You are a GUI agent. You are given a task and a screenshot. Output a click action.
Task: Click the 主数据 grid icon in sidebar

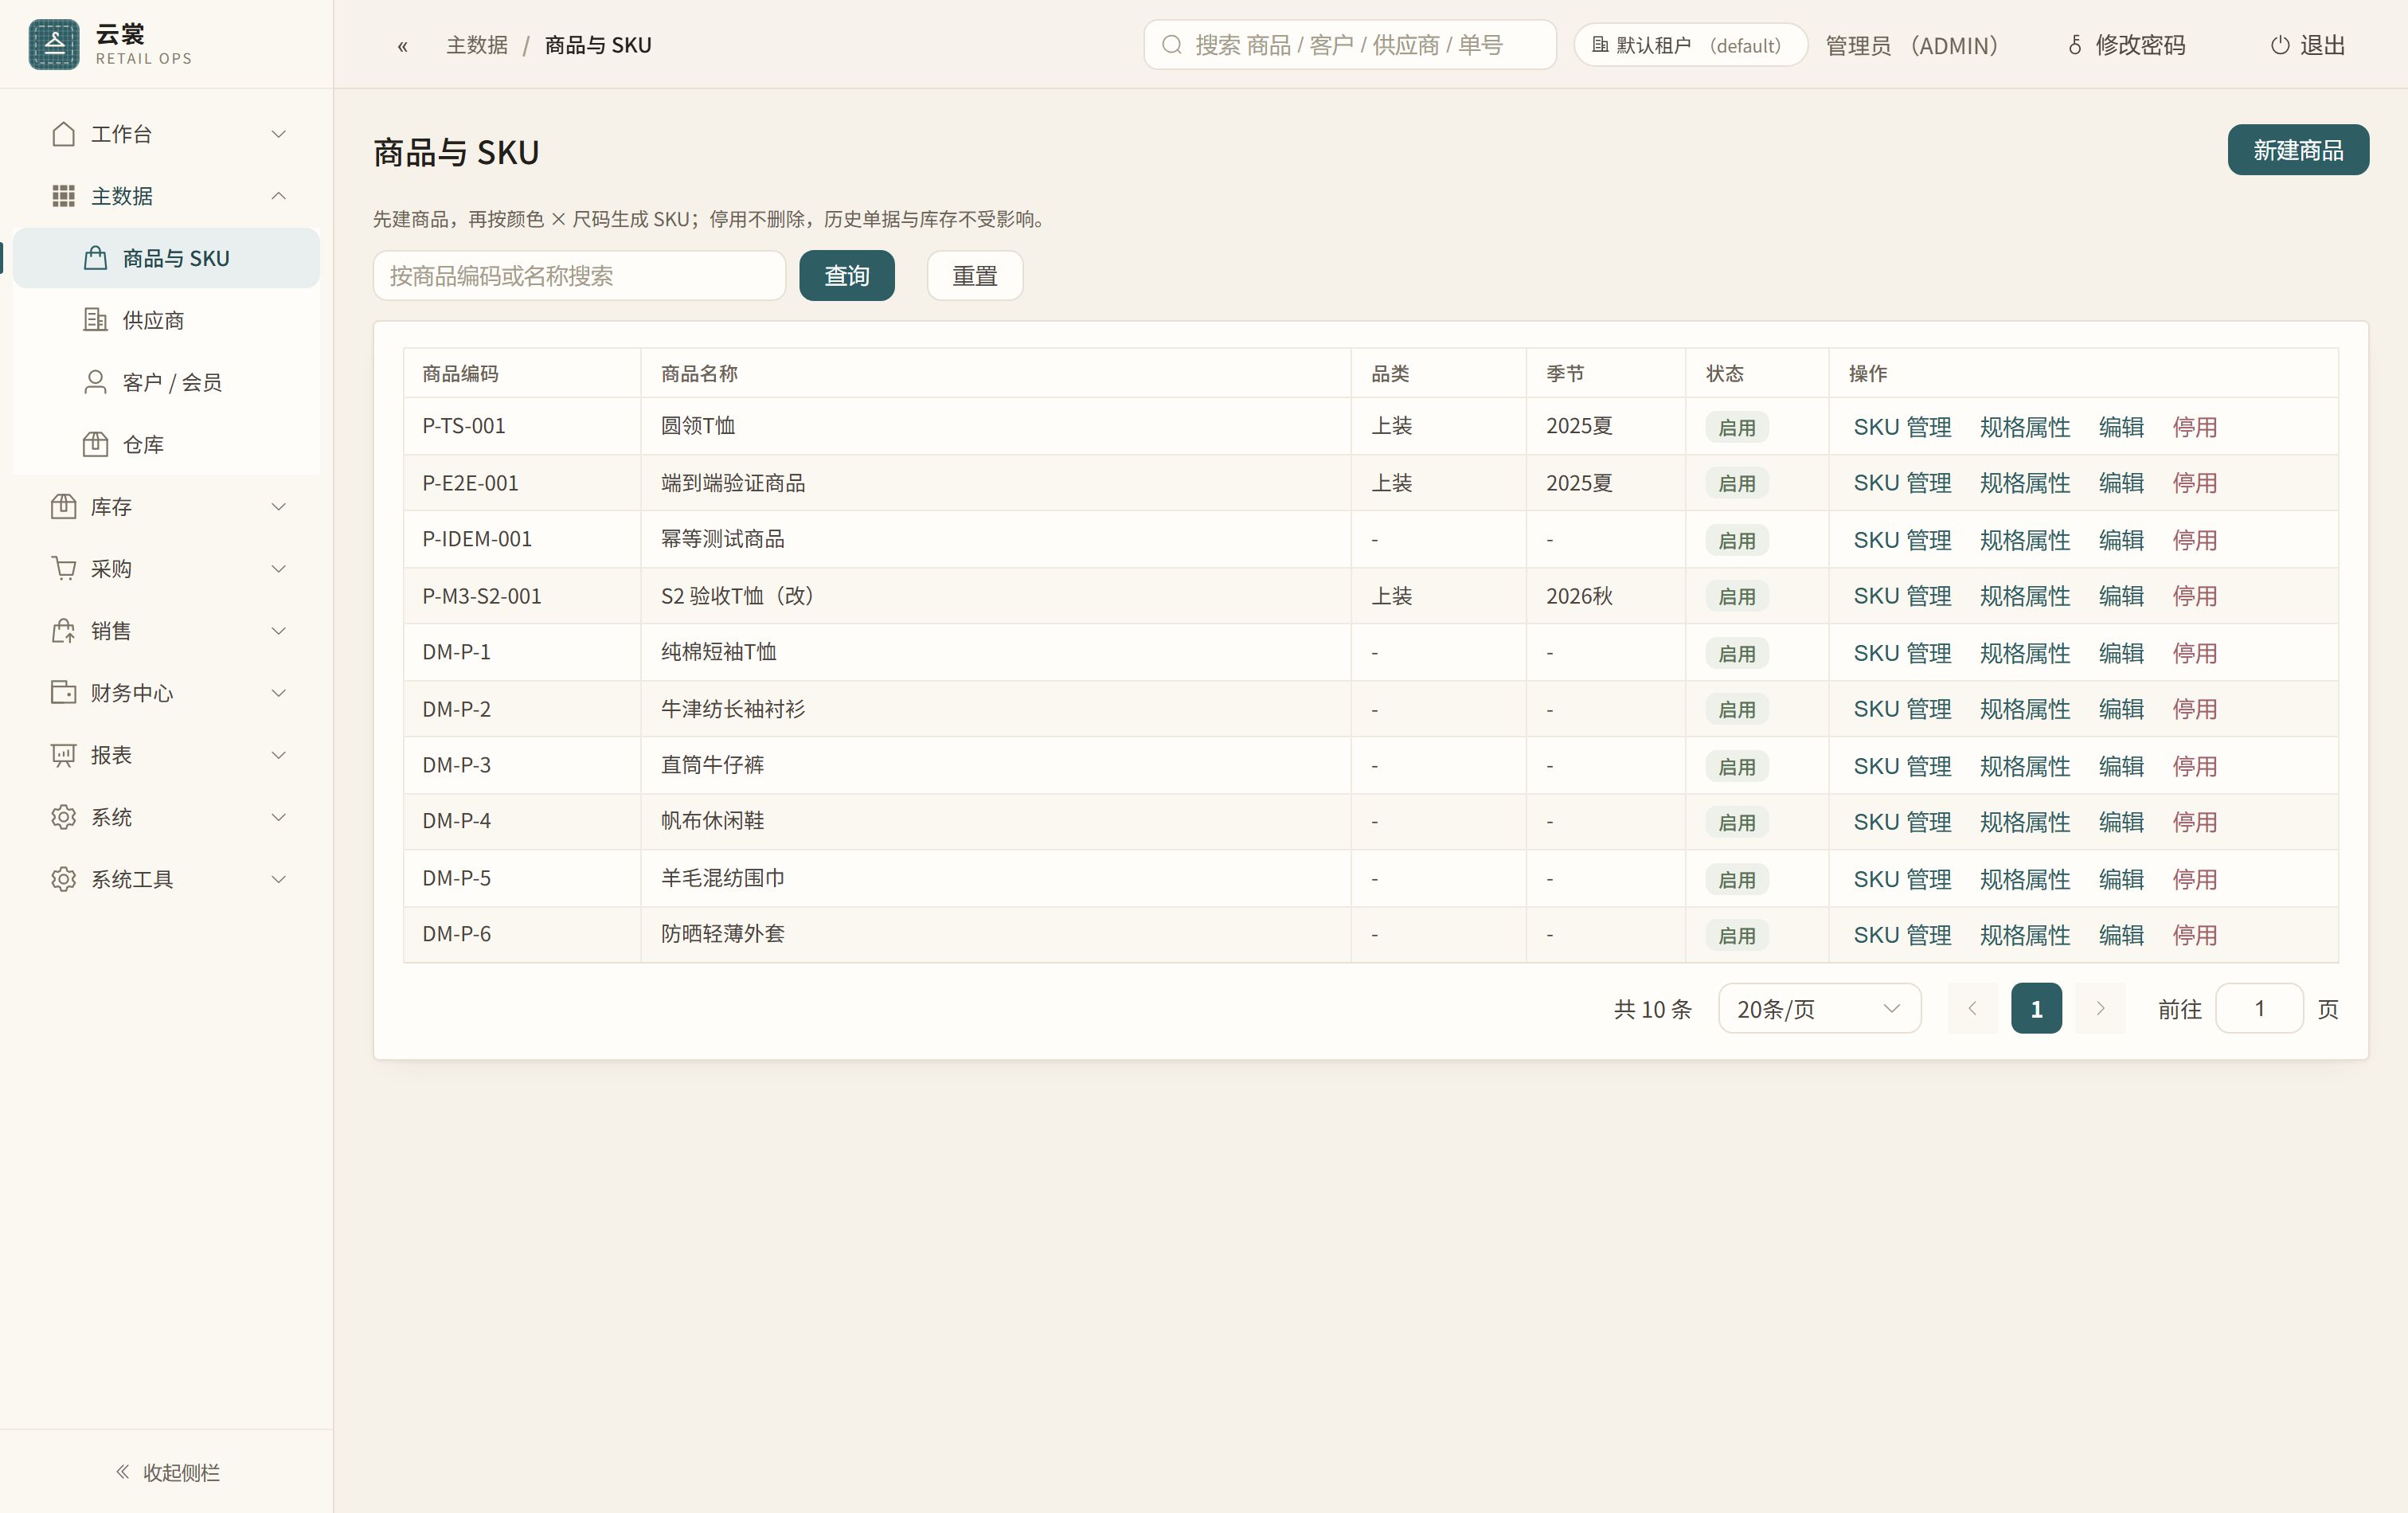point(63,196)
